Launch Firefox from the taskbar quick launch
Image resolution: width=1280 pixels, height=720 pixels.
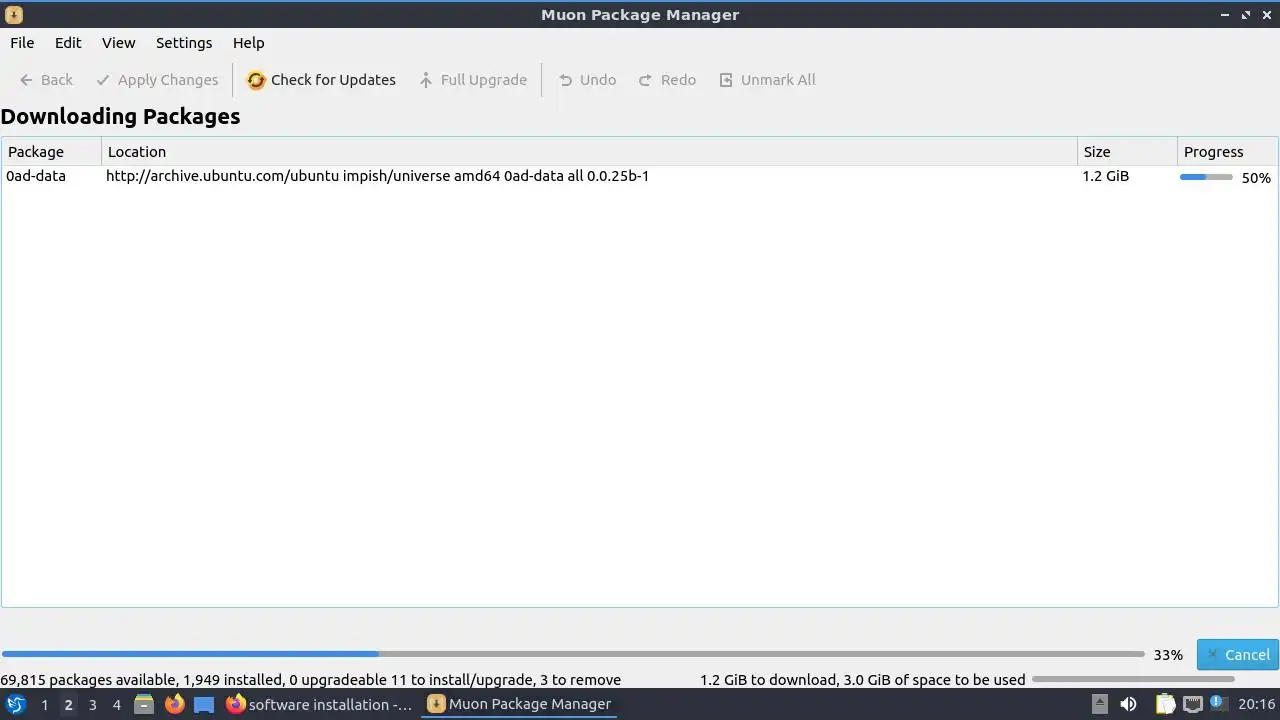click(174, 704)
